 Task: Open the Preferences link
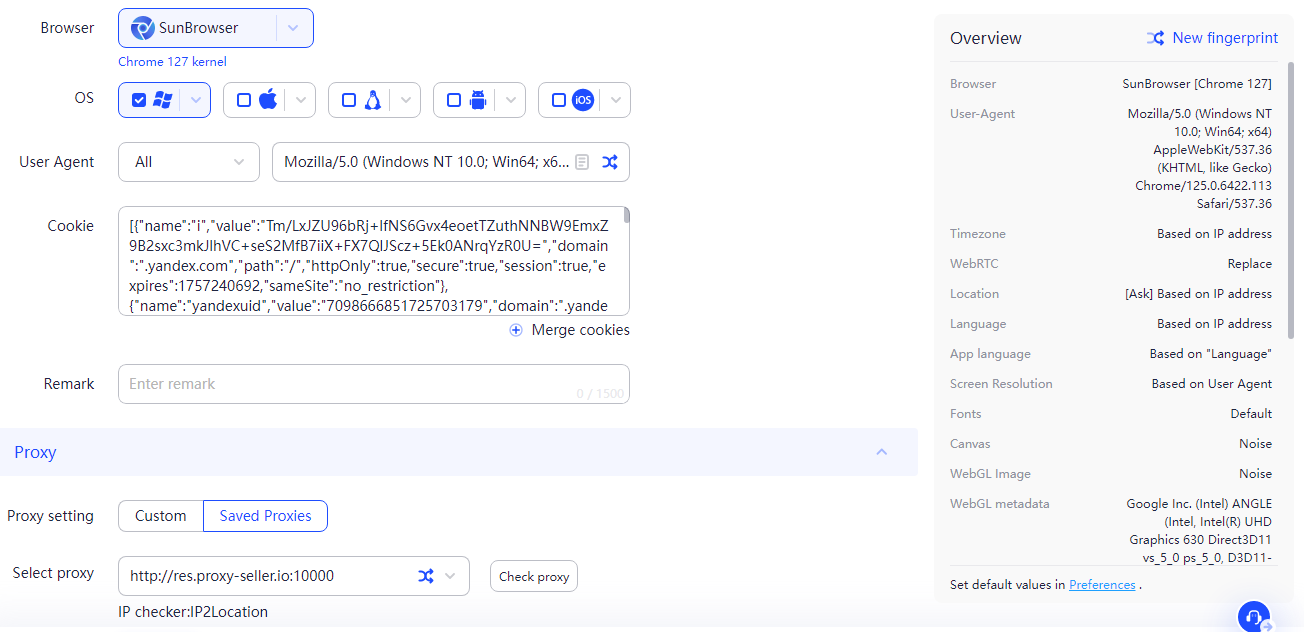(1102, 585)
